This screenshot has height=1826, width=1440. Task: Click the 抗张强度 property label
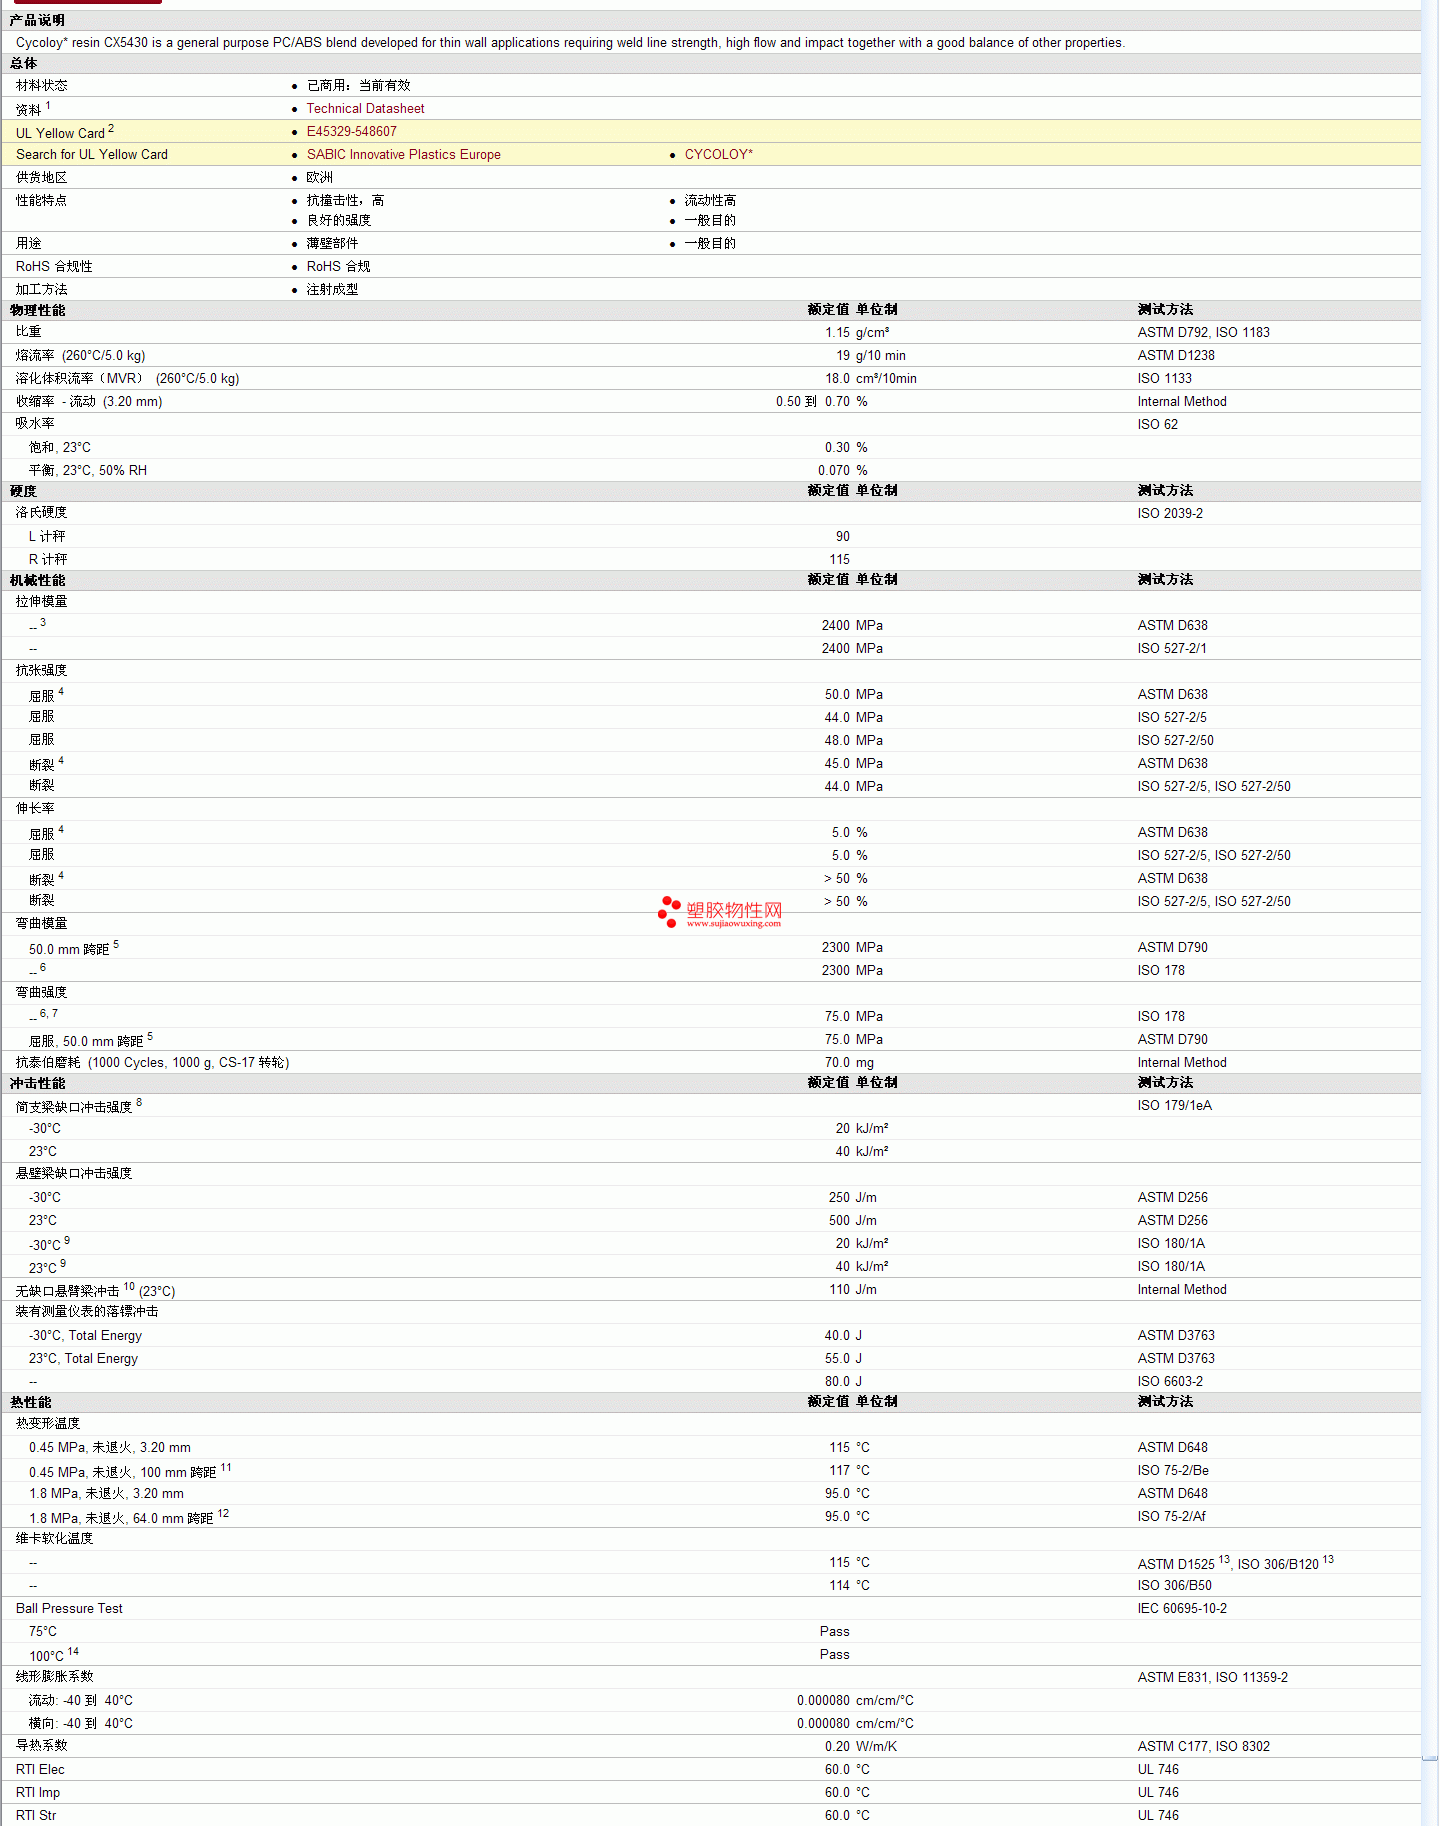point(41,671)
